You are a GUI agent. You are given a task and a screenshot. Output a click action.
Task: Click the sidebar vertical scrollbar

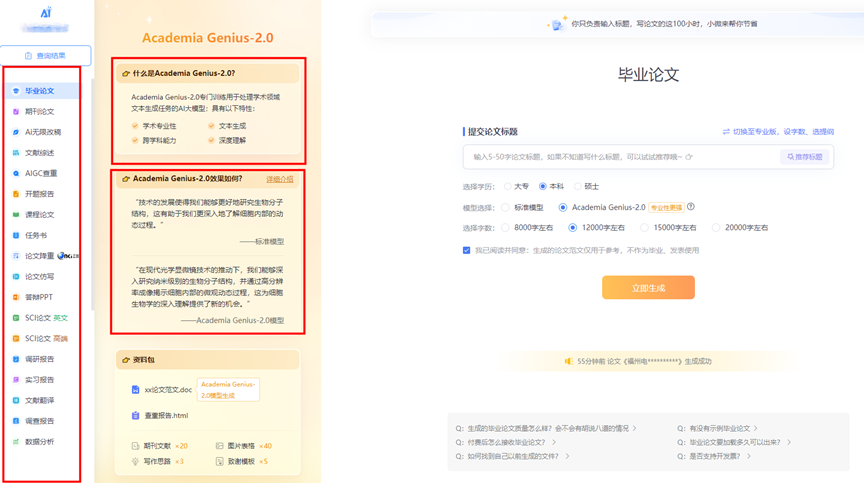(x=93, y=195)
